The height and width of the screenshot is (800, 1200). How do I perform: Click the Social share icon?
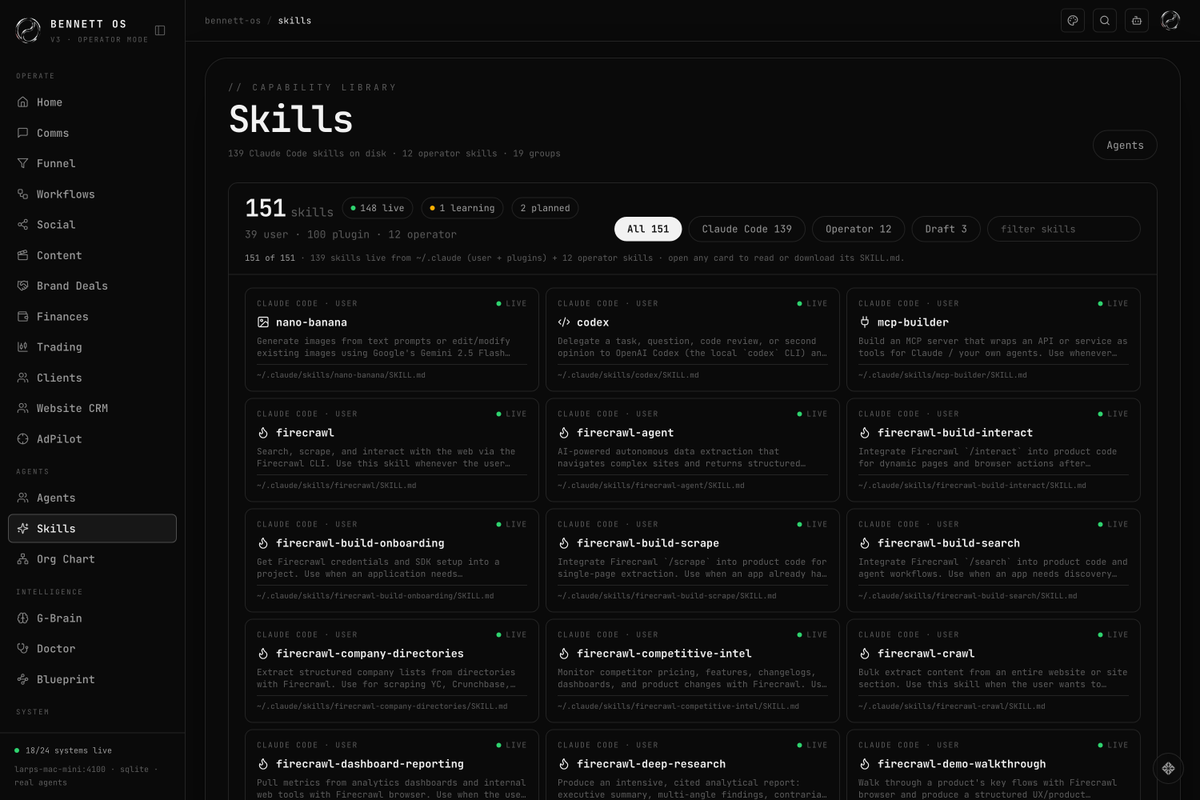(23, 225)
